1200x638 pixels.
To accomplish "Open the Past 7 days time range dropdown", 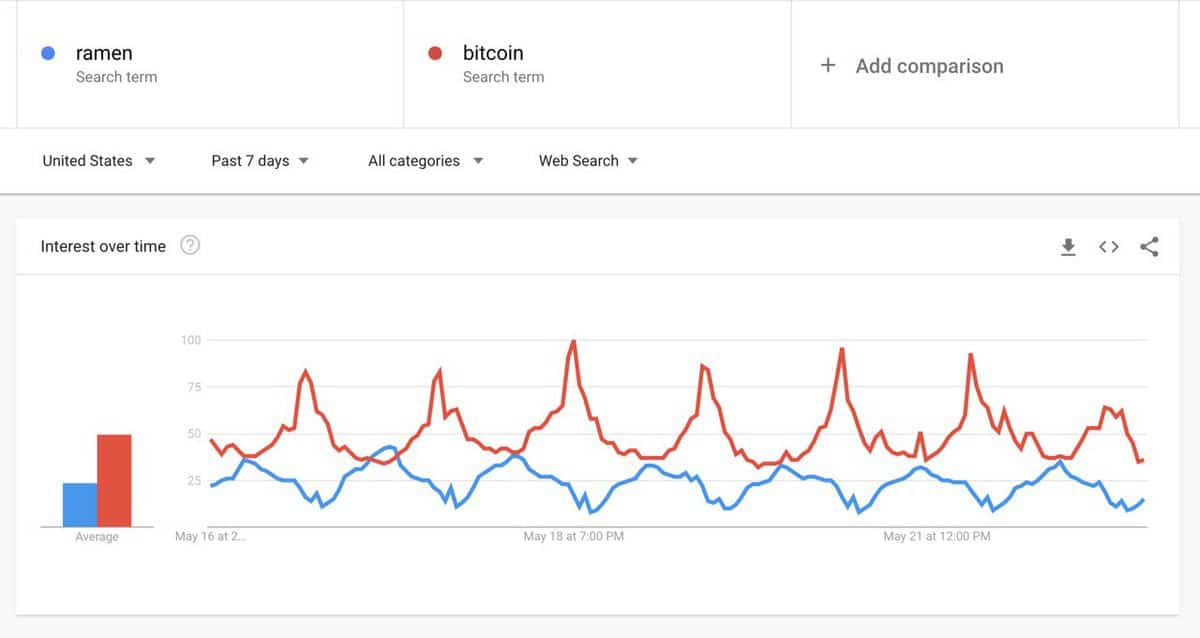I will (258, 160).
